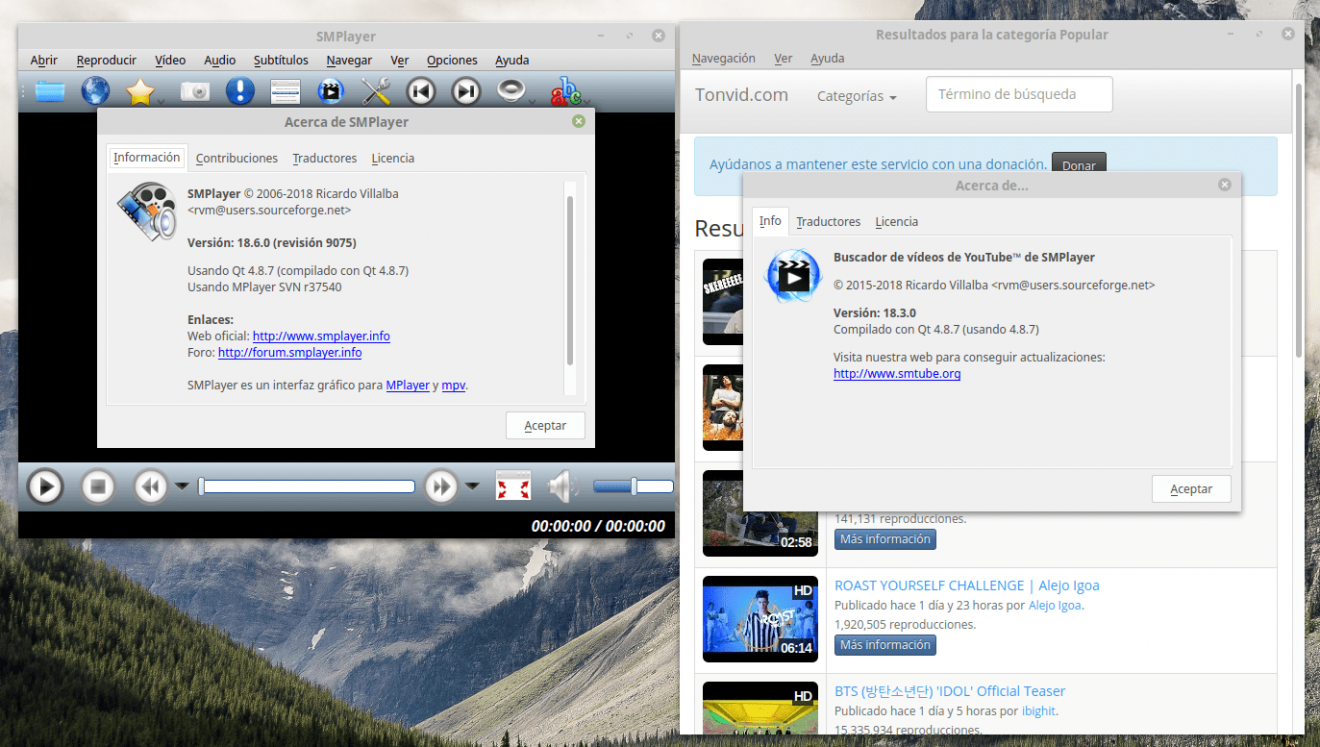Show file information via blue exclamation icon

(240, 91)
